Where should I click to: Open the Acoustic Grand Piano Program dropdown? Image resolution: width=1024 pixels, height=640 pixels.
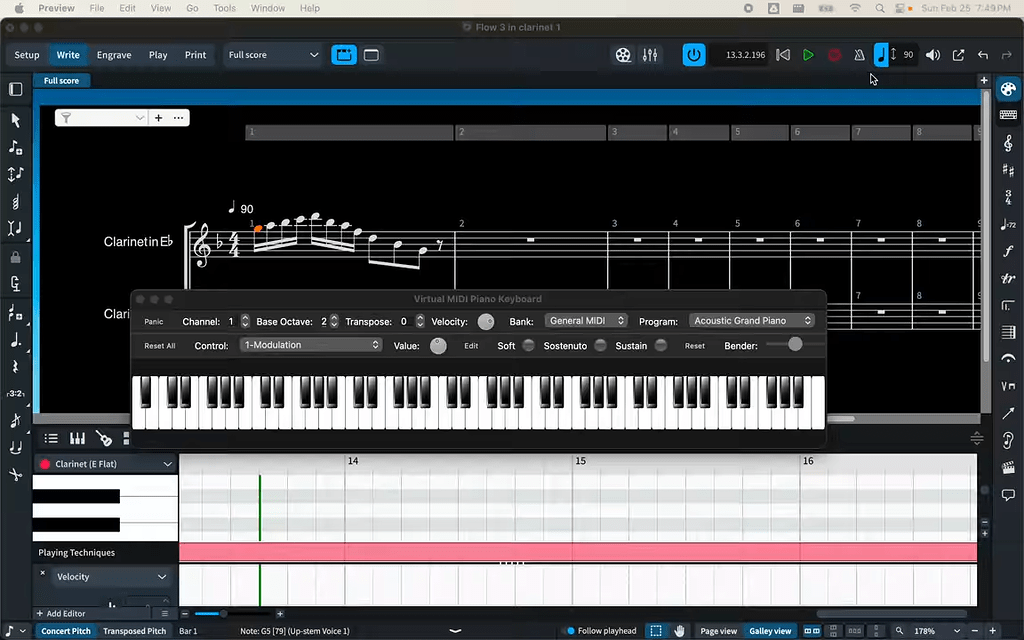tap(752, 321)
